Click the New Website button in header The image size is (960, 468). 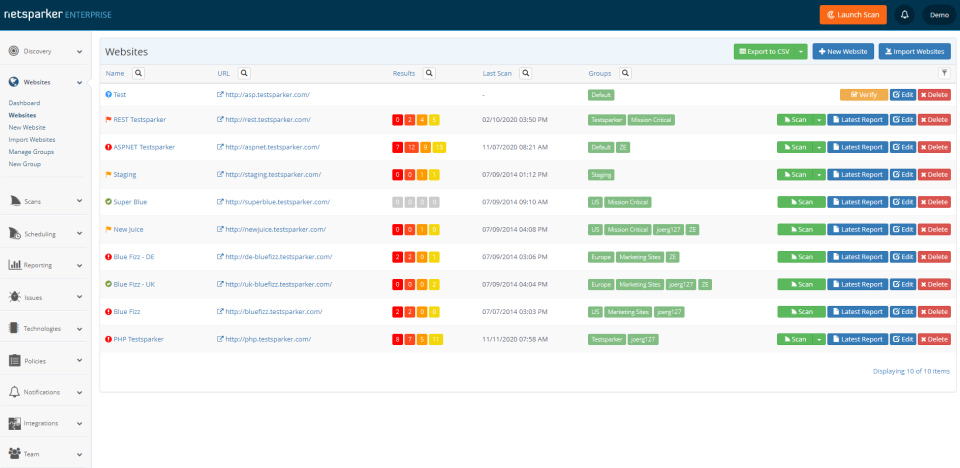(843, 52)
